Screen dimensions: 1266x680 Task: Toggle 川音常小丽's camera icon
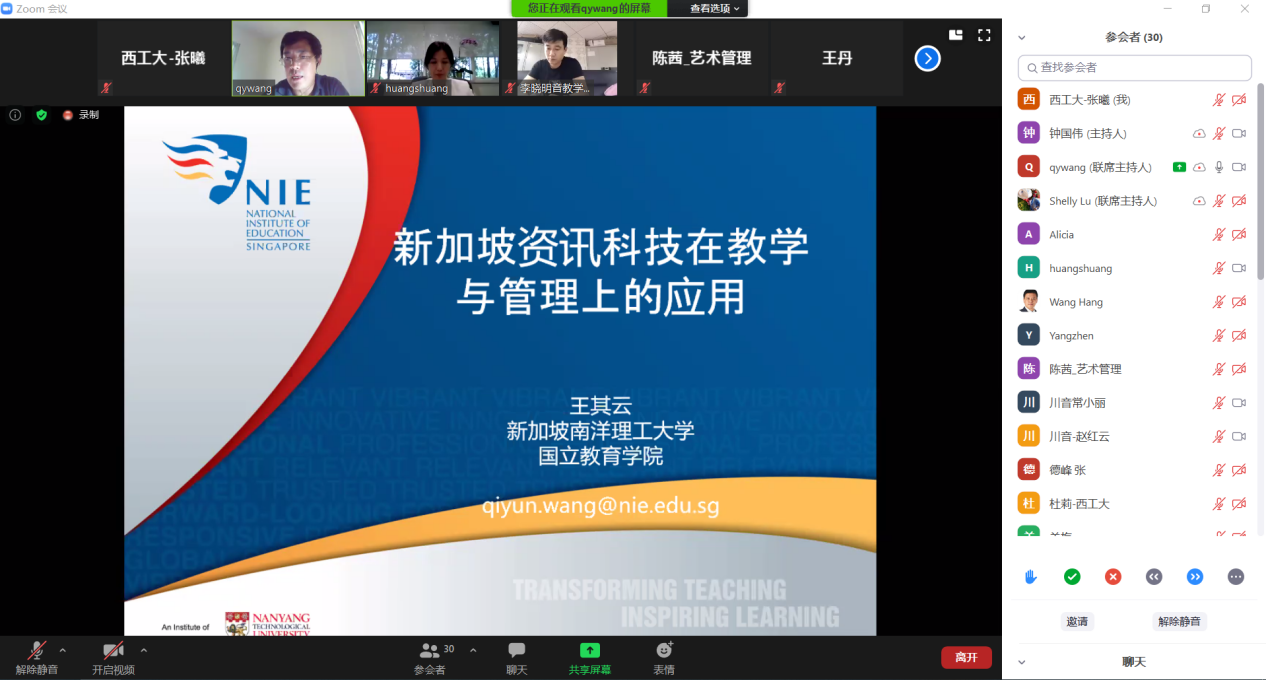(1239, 403)
